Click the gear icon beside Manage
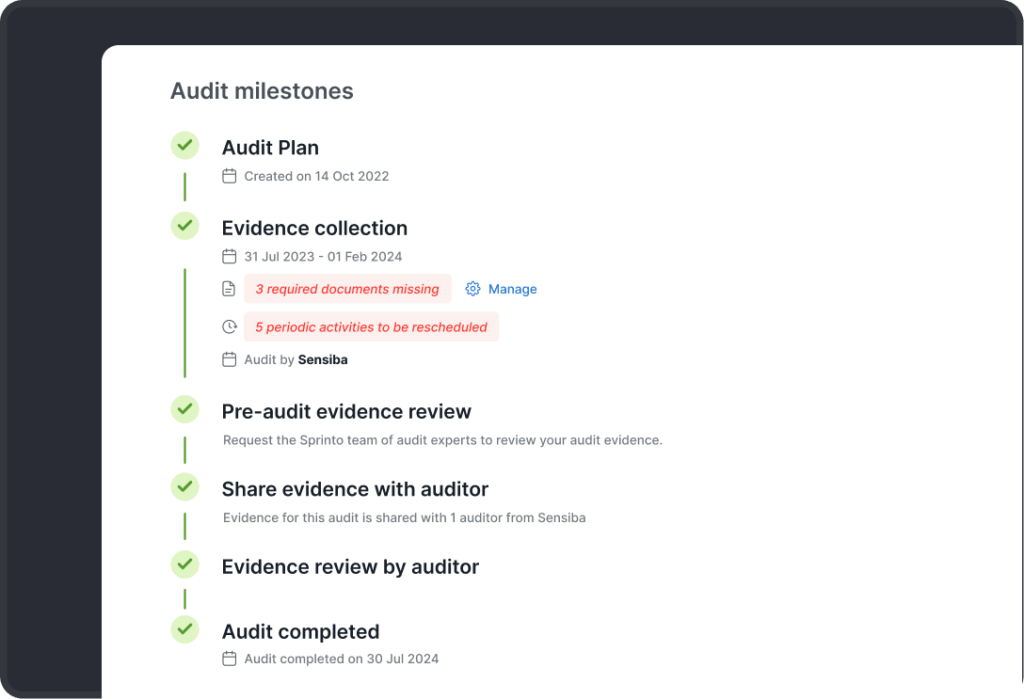This screenshot has width=1024, height=699. click(x=473, y=289)
